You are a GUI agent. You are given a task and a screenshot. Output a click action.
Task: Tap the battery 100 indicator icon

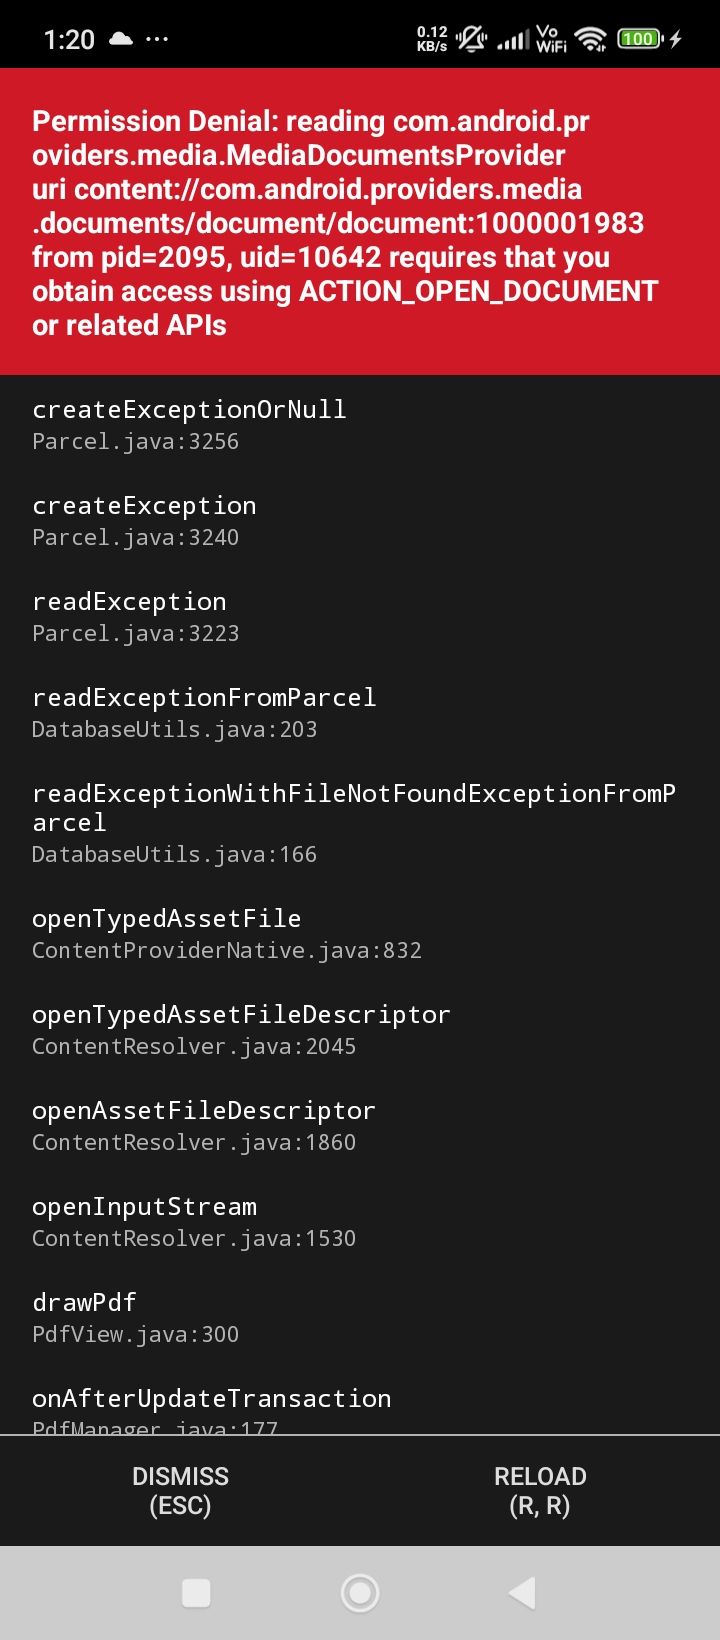639,39
